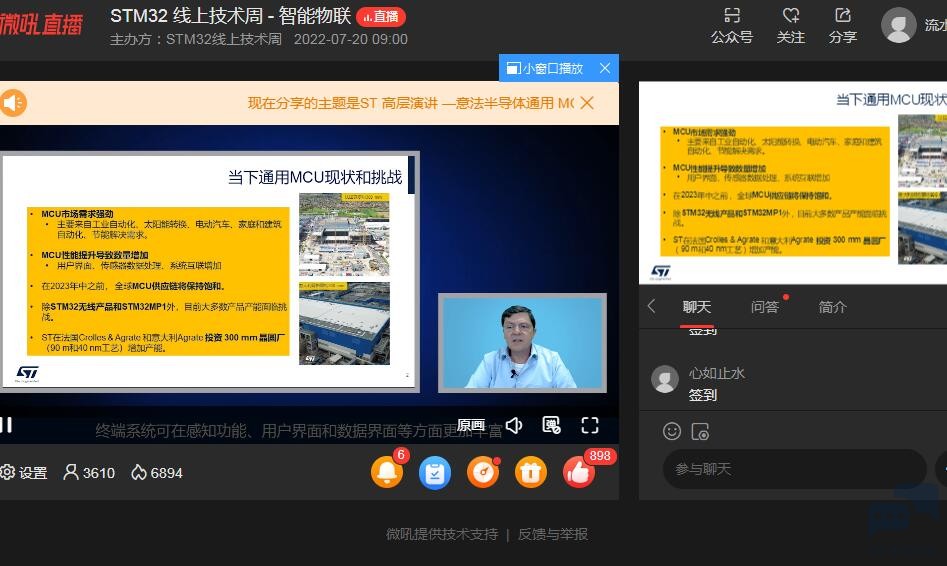
Task: Click the 3610 viewer count
Action: point(89,472)
